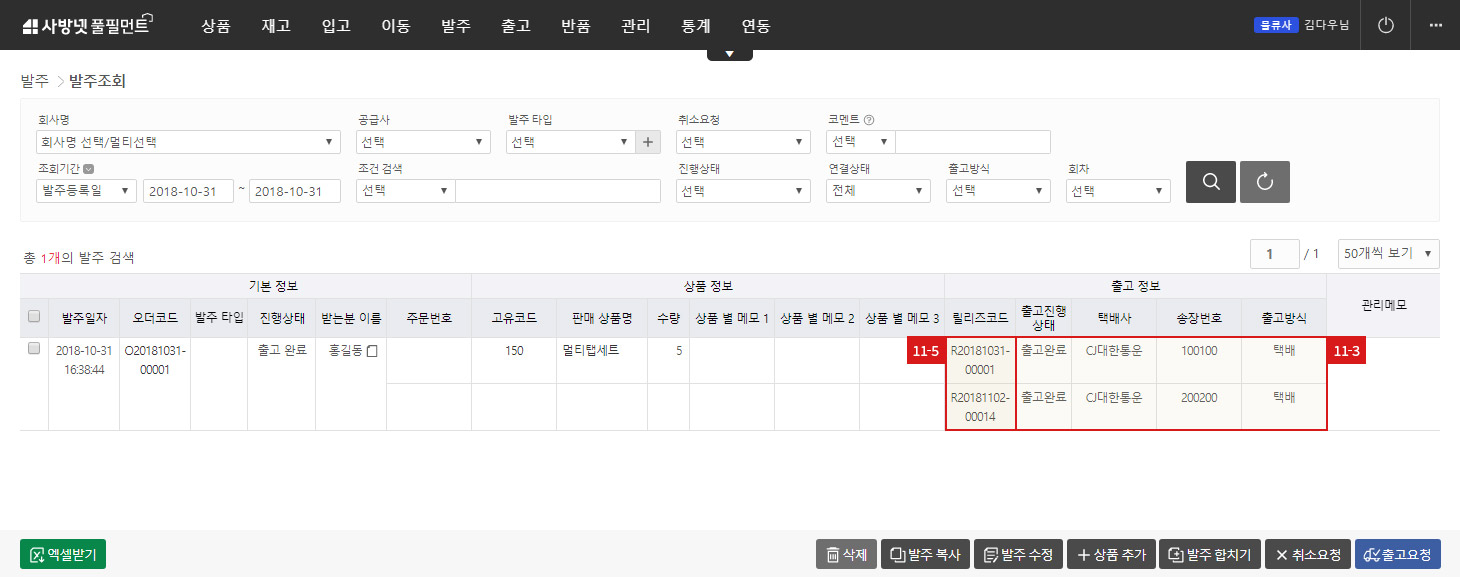The image size is (1460, 577).
Task: Check the checkbox for the 2018-10-31 order row
Action: pos(33,348)
